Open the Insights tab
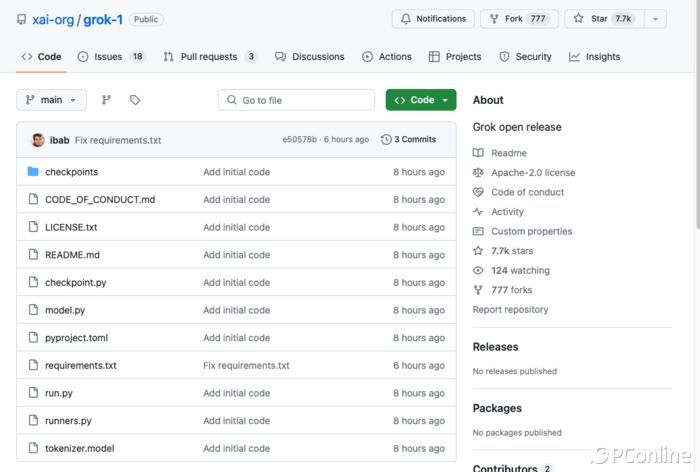The height and width of the screenshot is (472, 700). (594, 57)
